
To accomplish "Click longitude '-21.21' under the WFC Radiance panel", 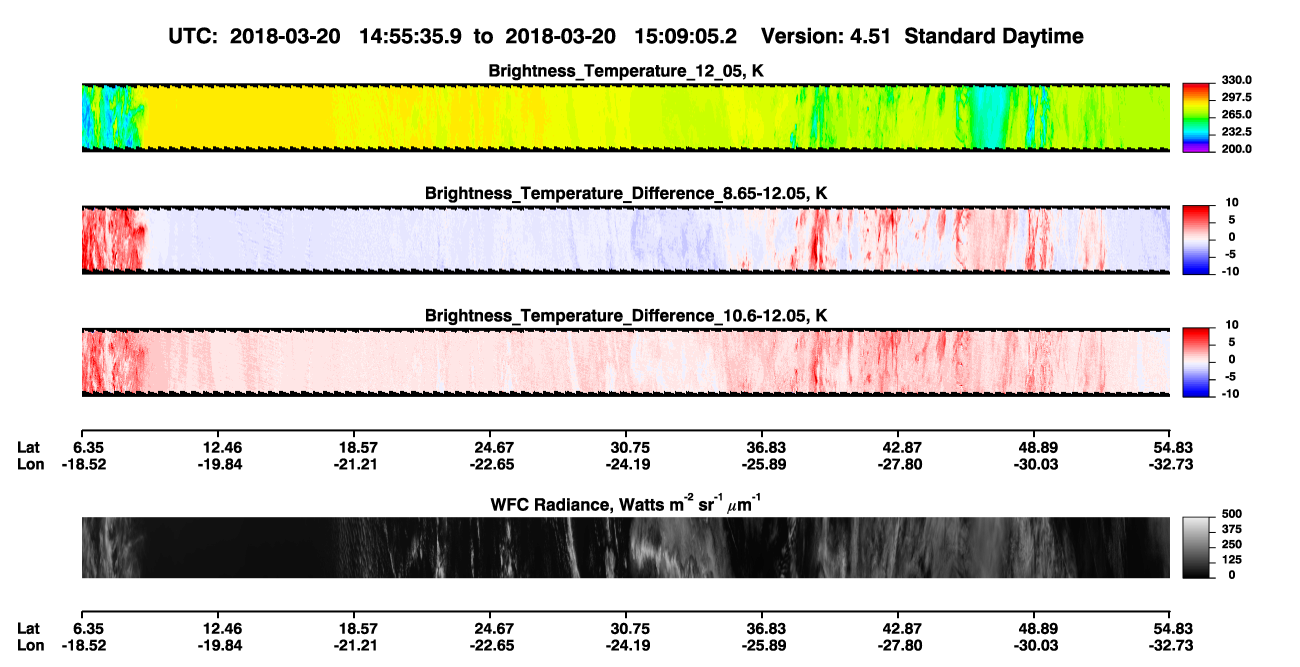I will (x=354, y=644).
